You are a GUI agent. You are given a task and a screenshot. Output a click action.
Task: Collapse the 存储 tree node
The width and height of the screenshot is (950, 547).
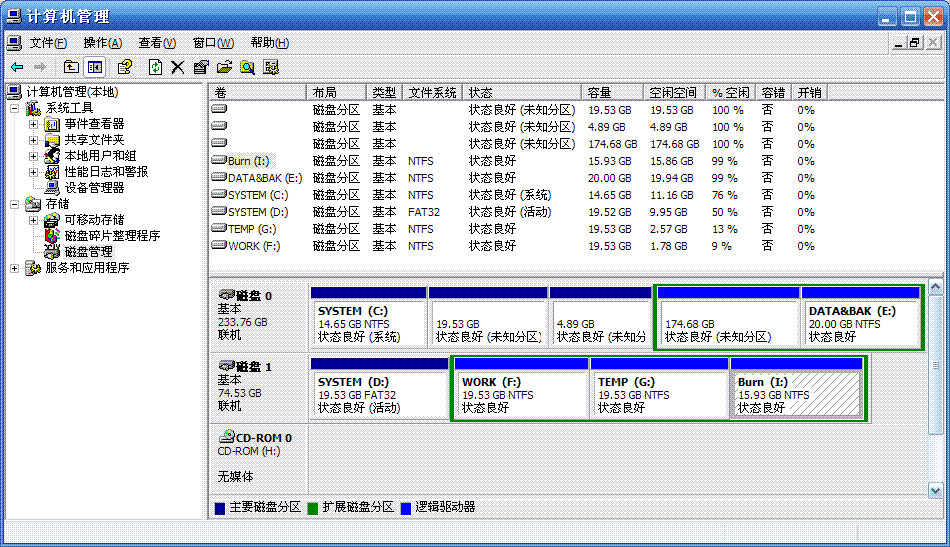(x=14, y=204)
